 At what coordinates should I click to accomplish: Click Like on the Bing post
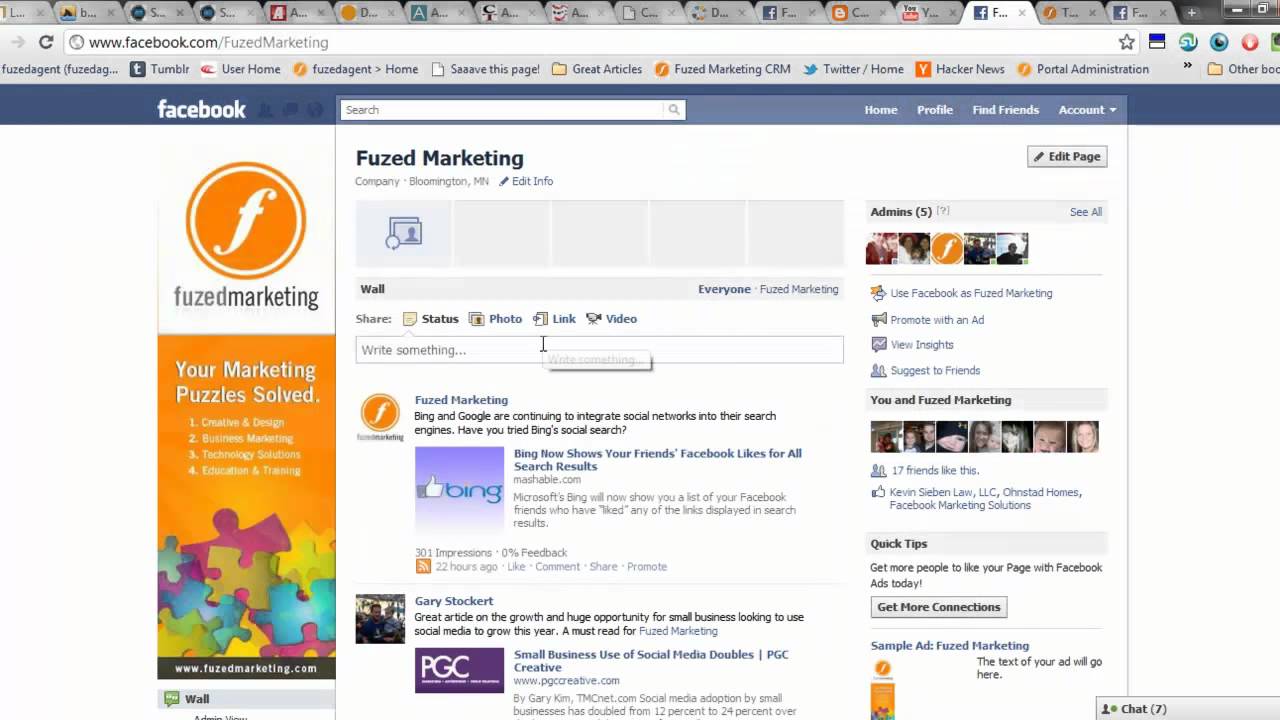pos(516,567)
